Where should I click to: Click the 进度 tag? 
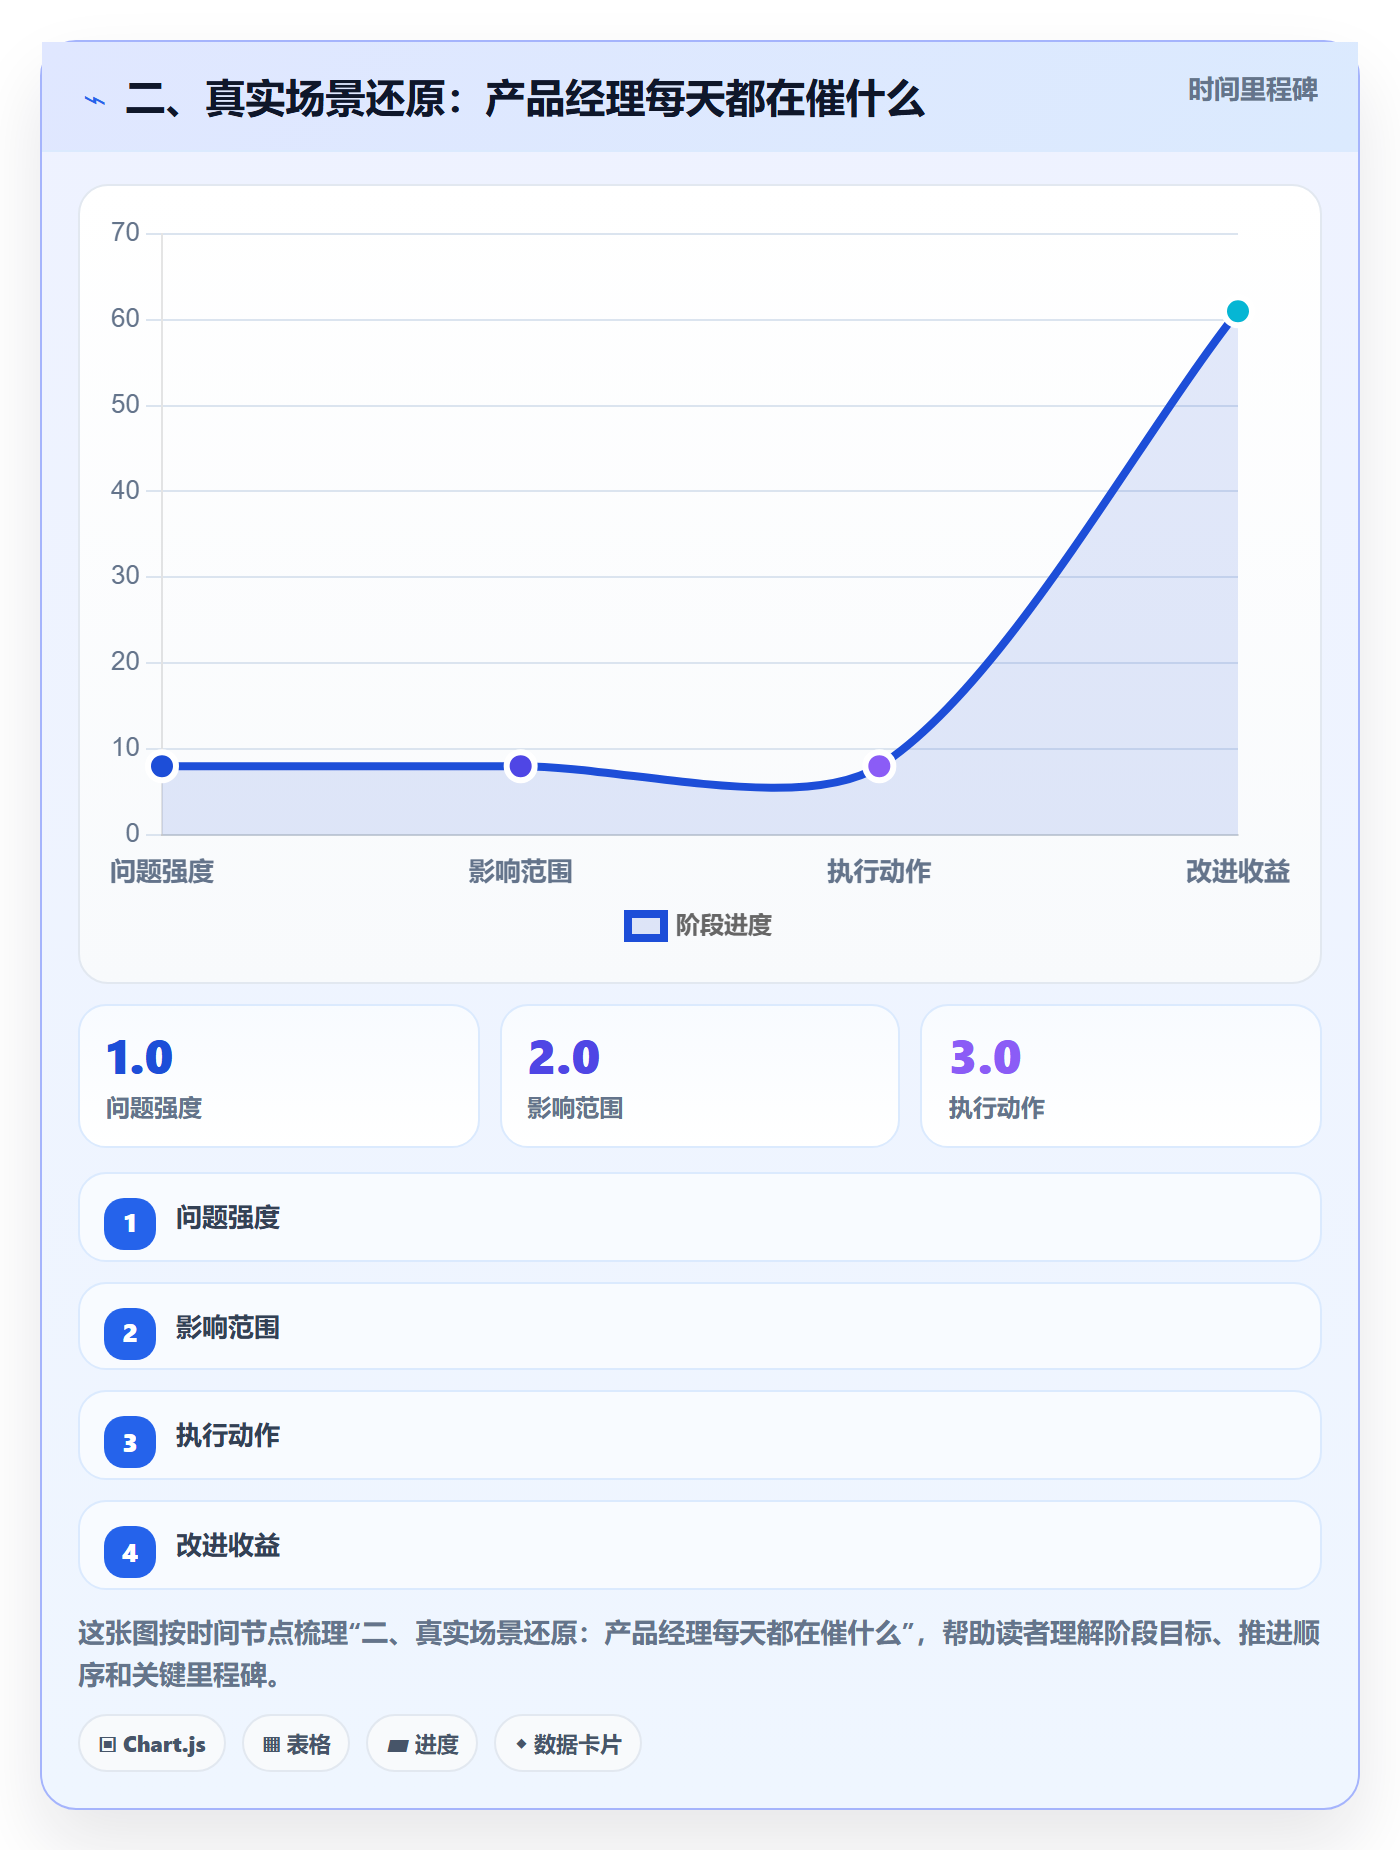pos(422,1744)
